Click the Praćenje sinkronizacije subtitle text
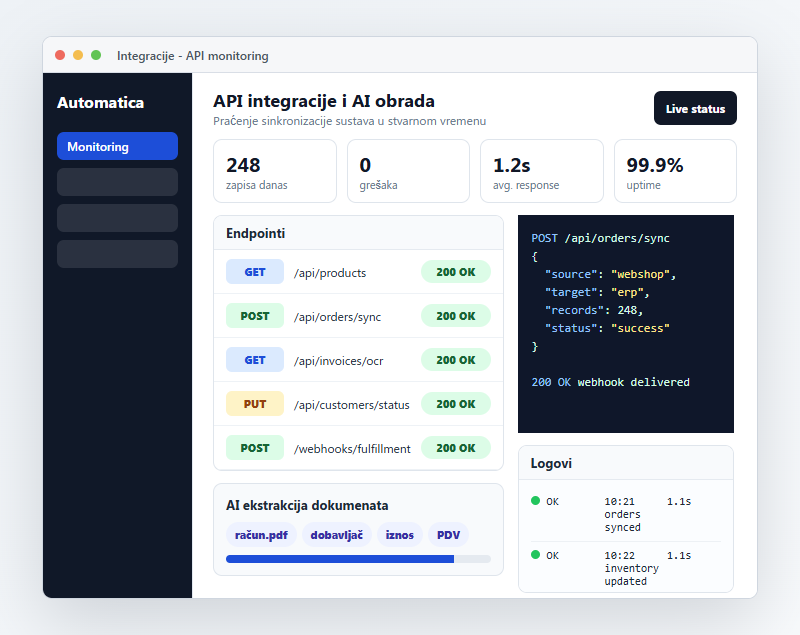This screenshot has width=800, height=635. [x=349, y=121]
